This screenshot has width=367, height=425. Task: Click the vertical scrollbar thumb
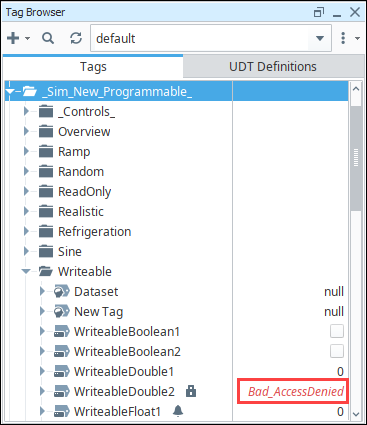356,158
